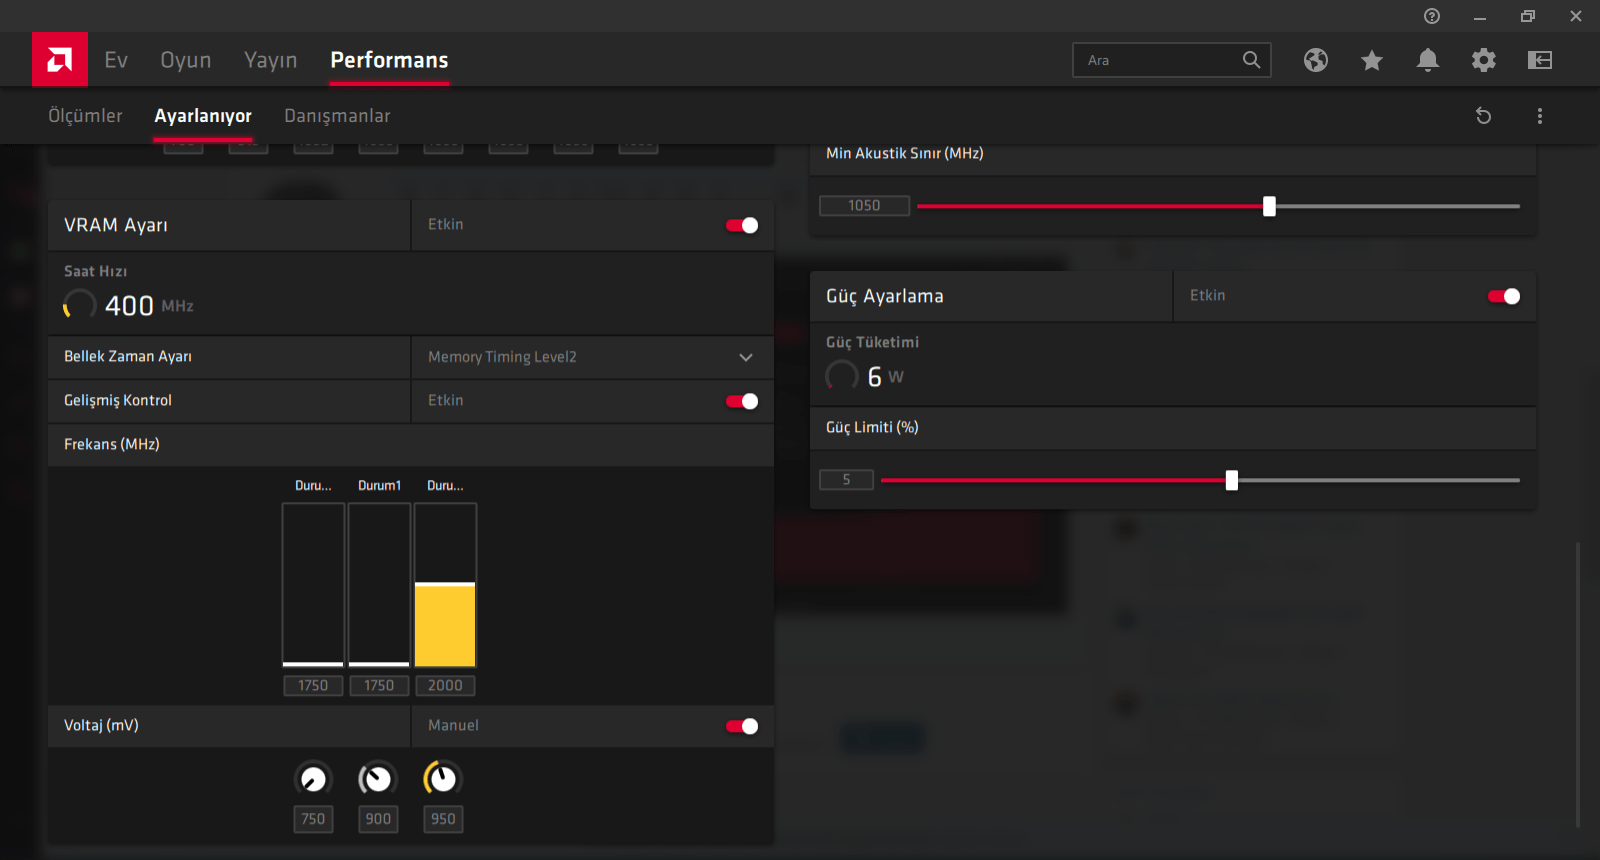1600x860 pixels.
Task: Click the Frekans (MHz) label
Action: click(112, 444)
